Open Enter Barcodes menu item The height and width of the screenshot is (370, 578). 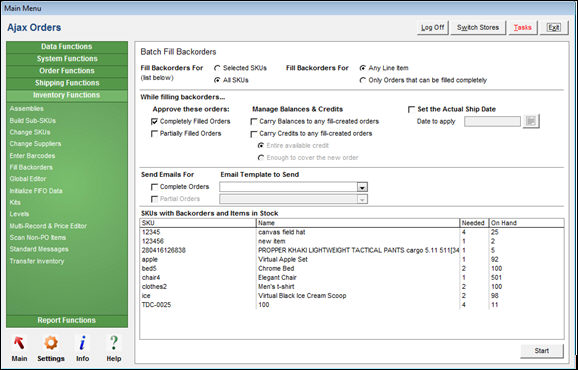[x=32, y=156]
